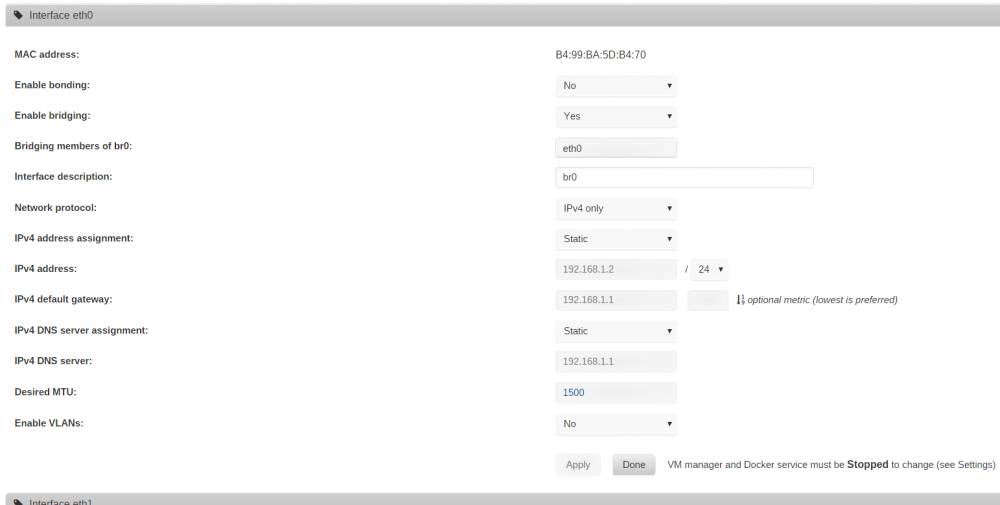This screenshot has height=505, width=1000.
Task: Open the Network protocol dropdown
Action: [616, 208]
